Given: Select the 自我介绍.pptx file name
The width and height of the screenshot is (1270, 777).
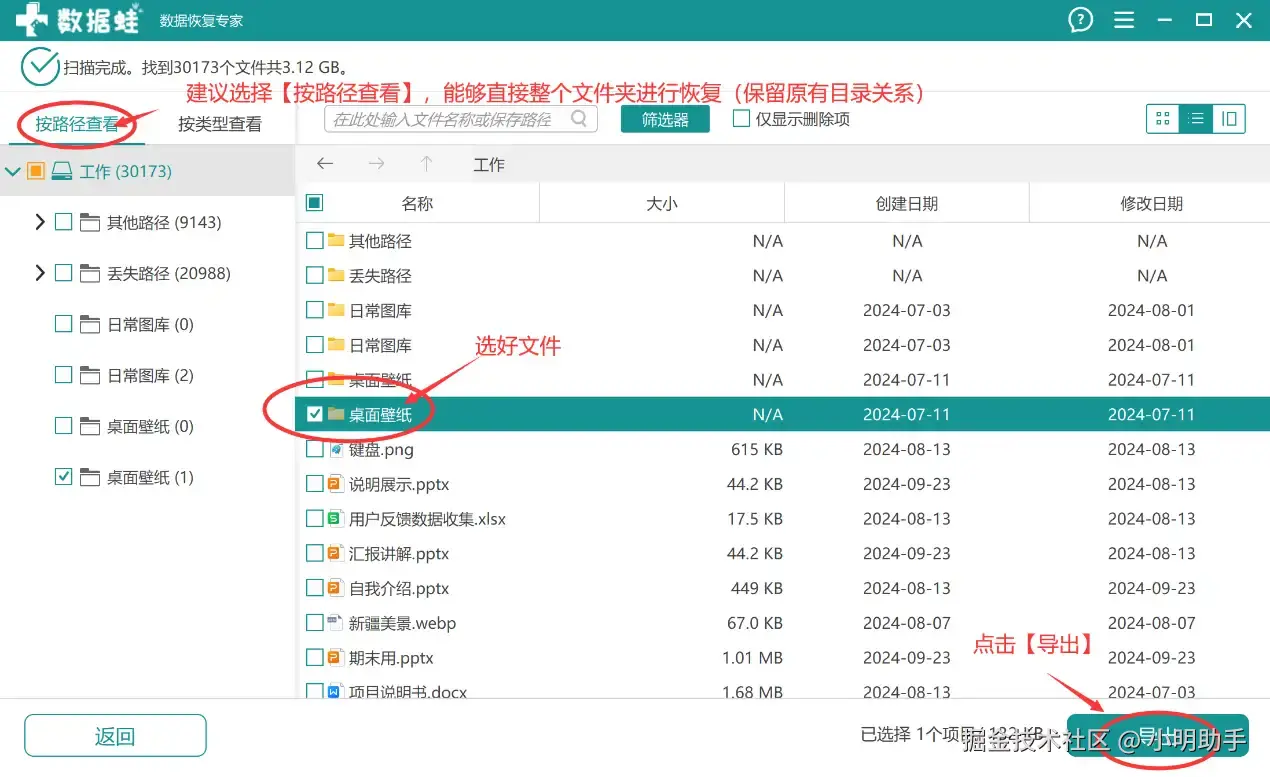Looking at the screenshot, I should click(399, 588).
